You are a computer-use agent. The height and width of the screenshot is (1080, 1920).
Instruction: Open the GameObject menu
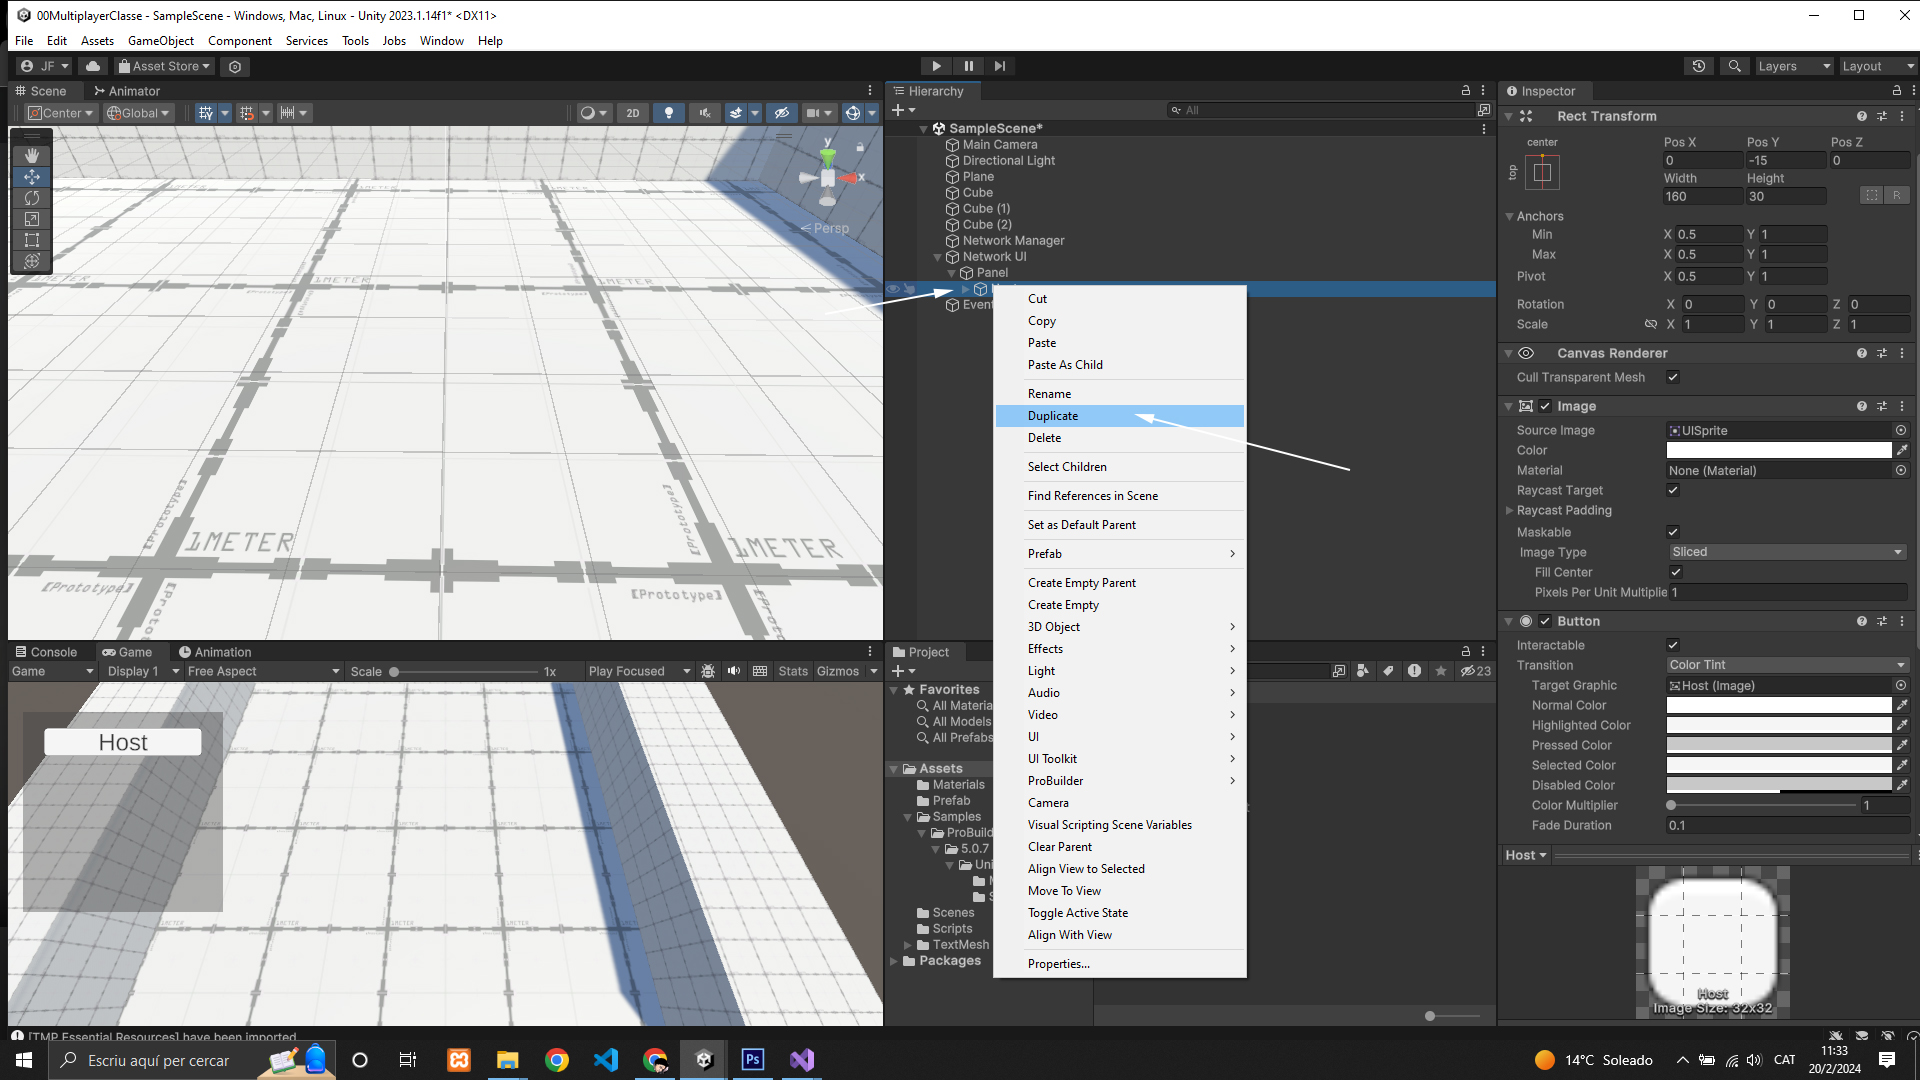(160, 41)
